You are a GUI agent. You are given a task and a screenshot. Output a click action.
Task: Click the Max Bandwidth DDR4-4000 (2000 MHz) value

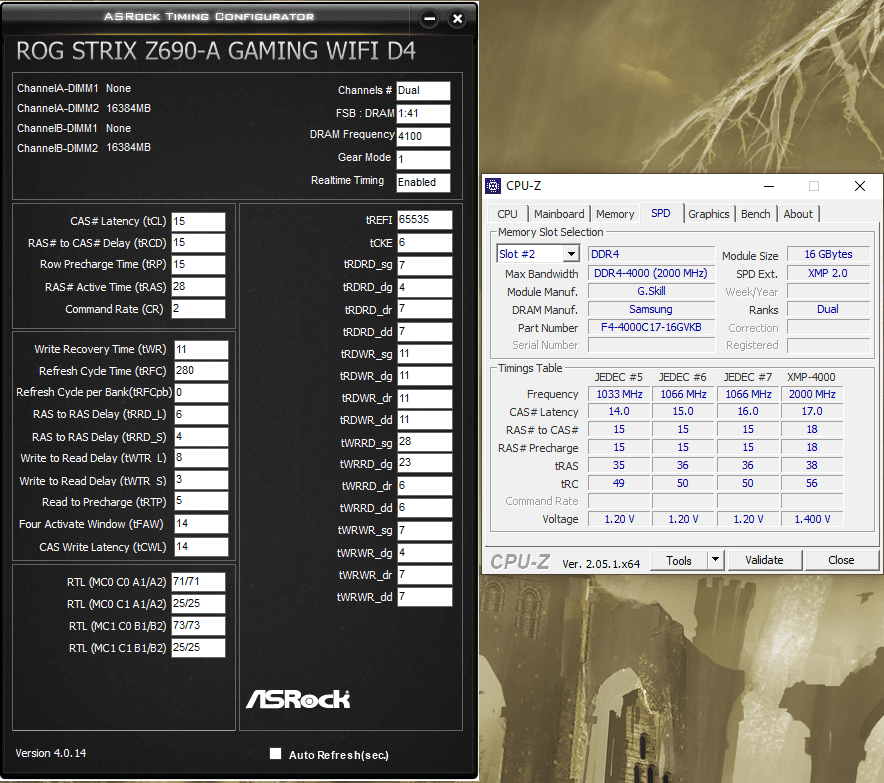click(651, 273)
